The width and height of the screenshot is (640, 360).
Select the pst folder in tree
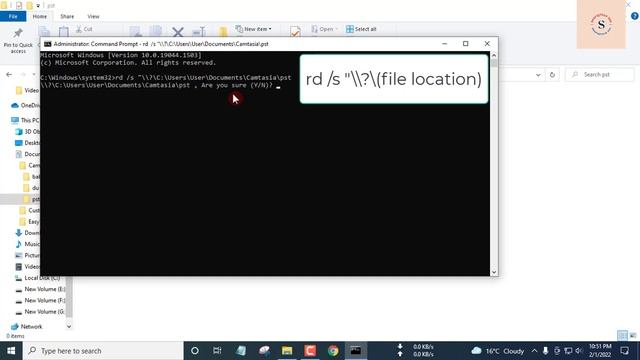[31, 199]
